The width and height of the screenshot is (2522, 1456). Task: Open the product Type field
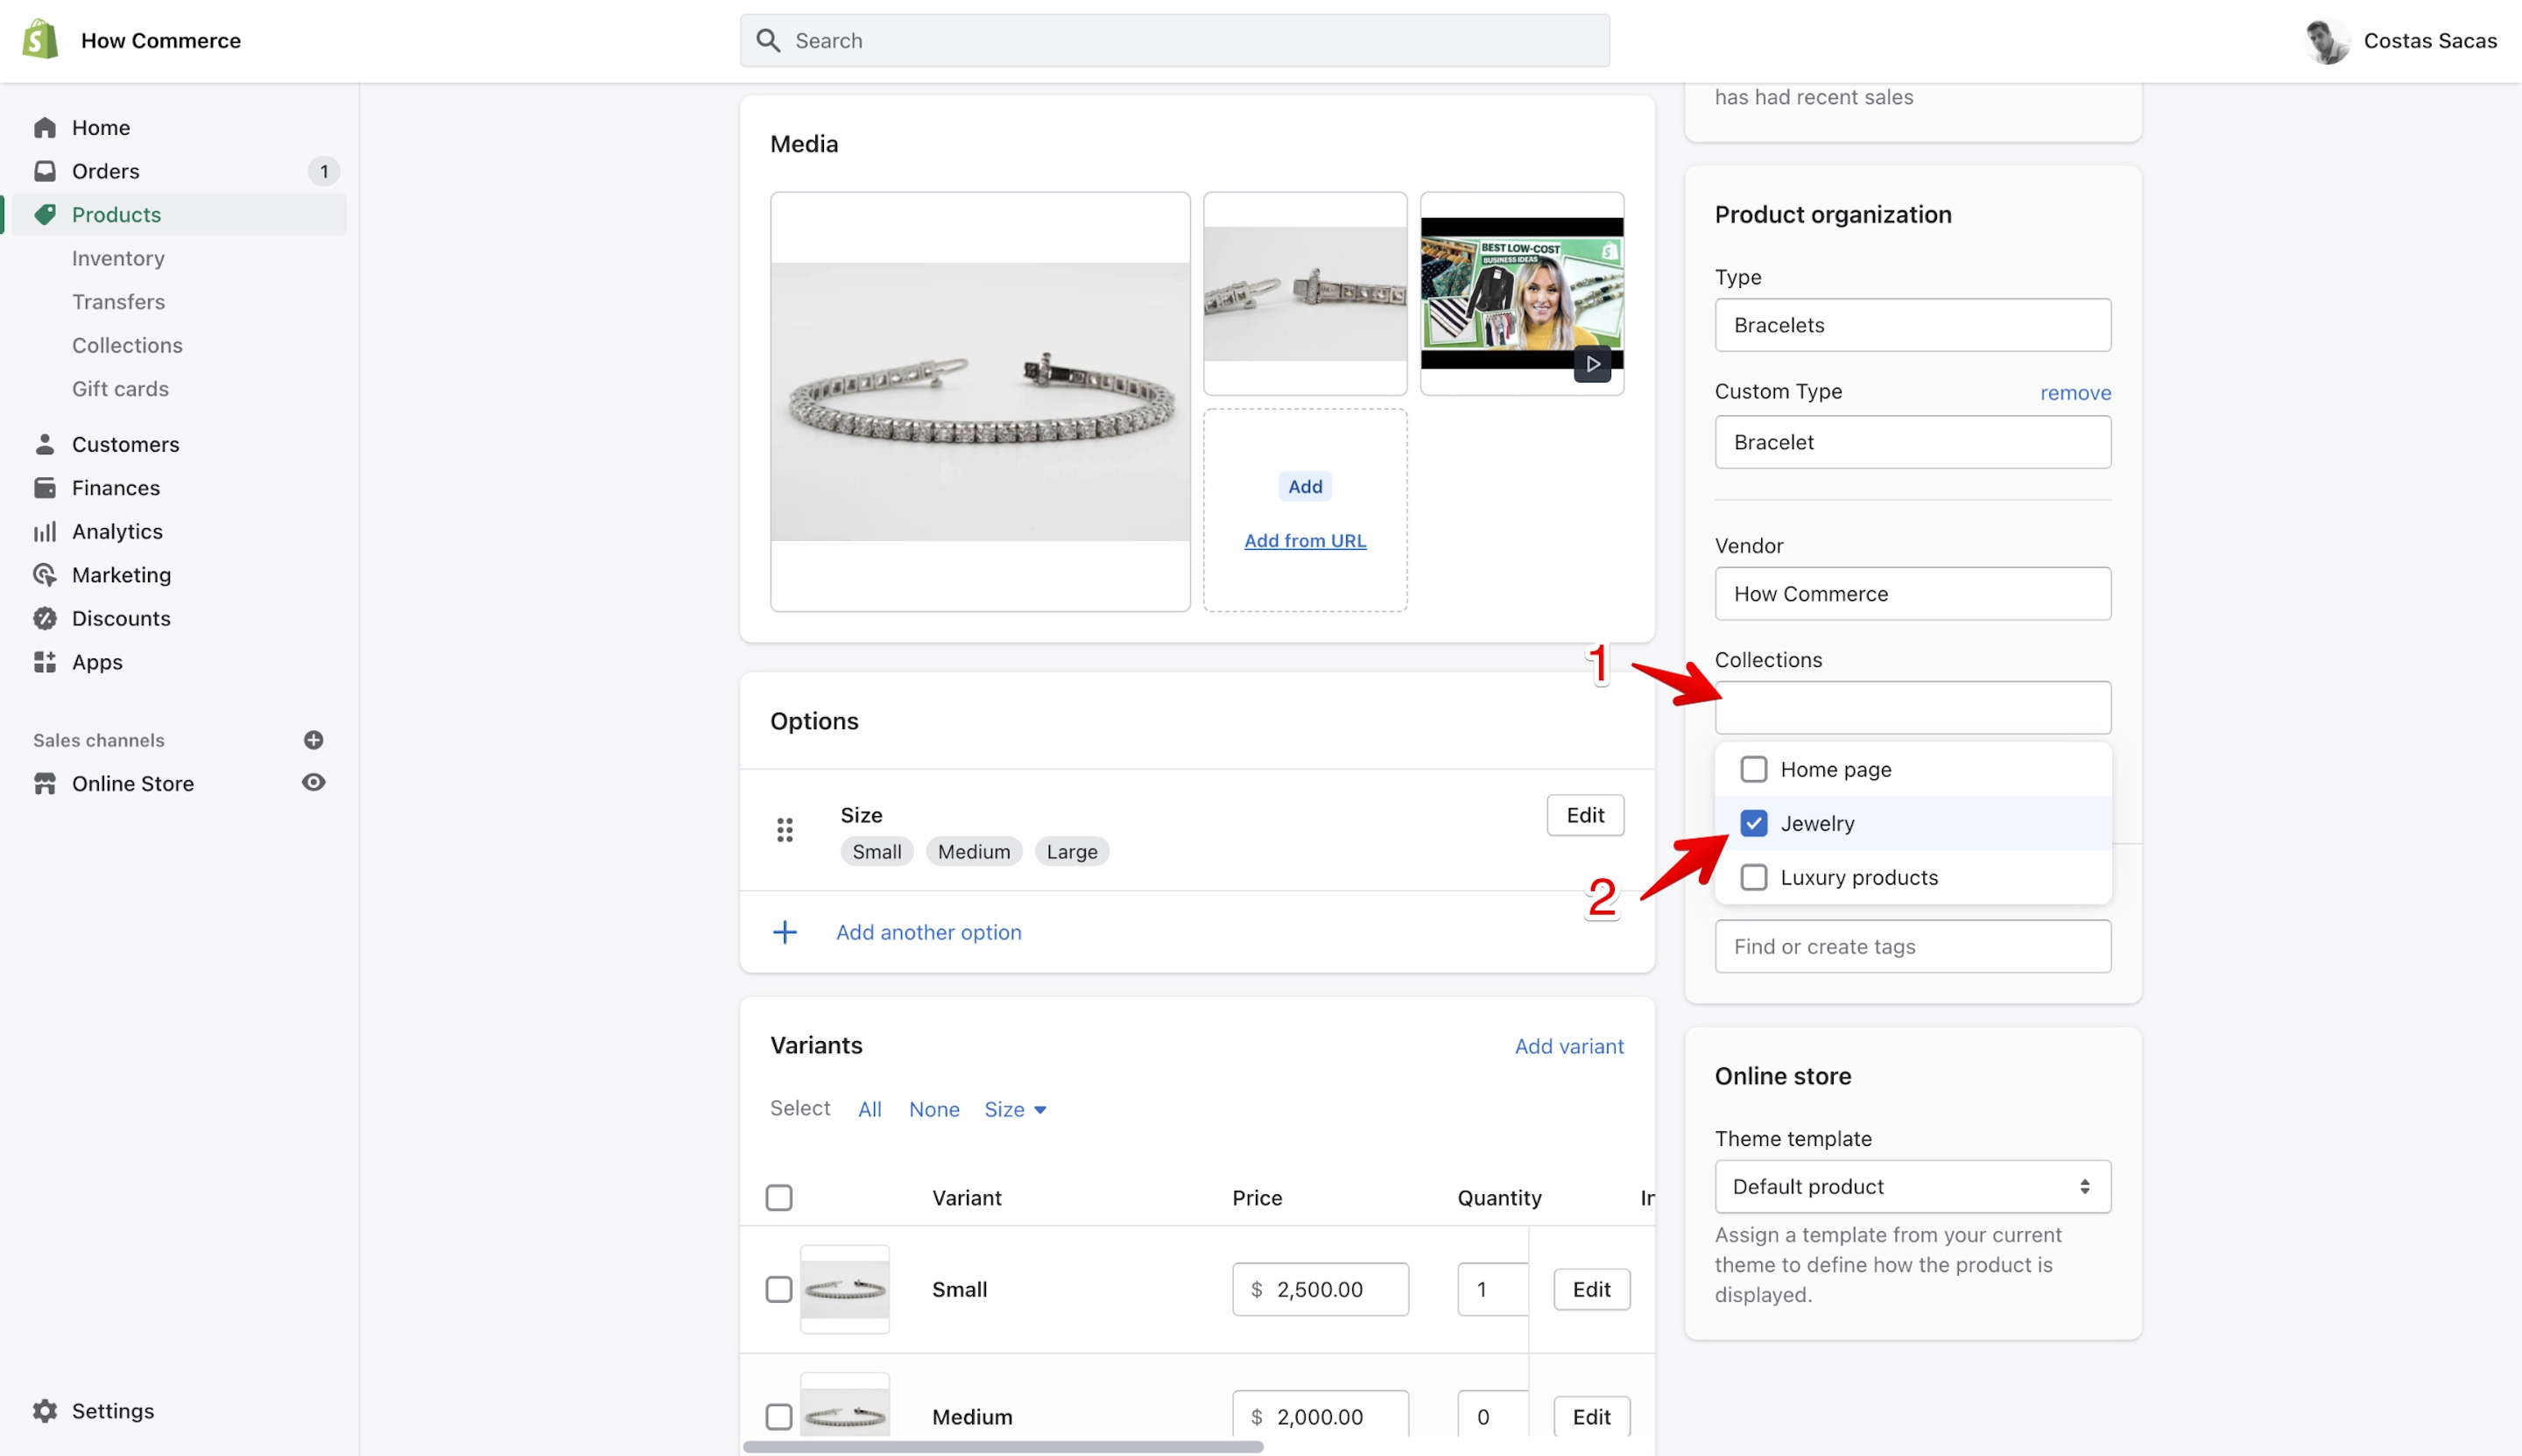pyautogui.click(x=1912, y=325)
